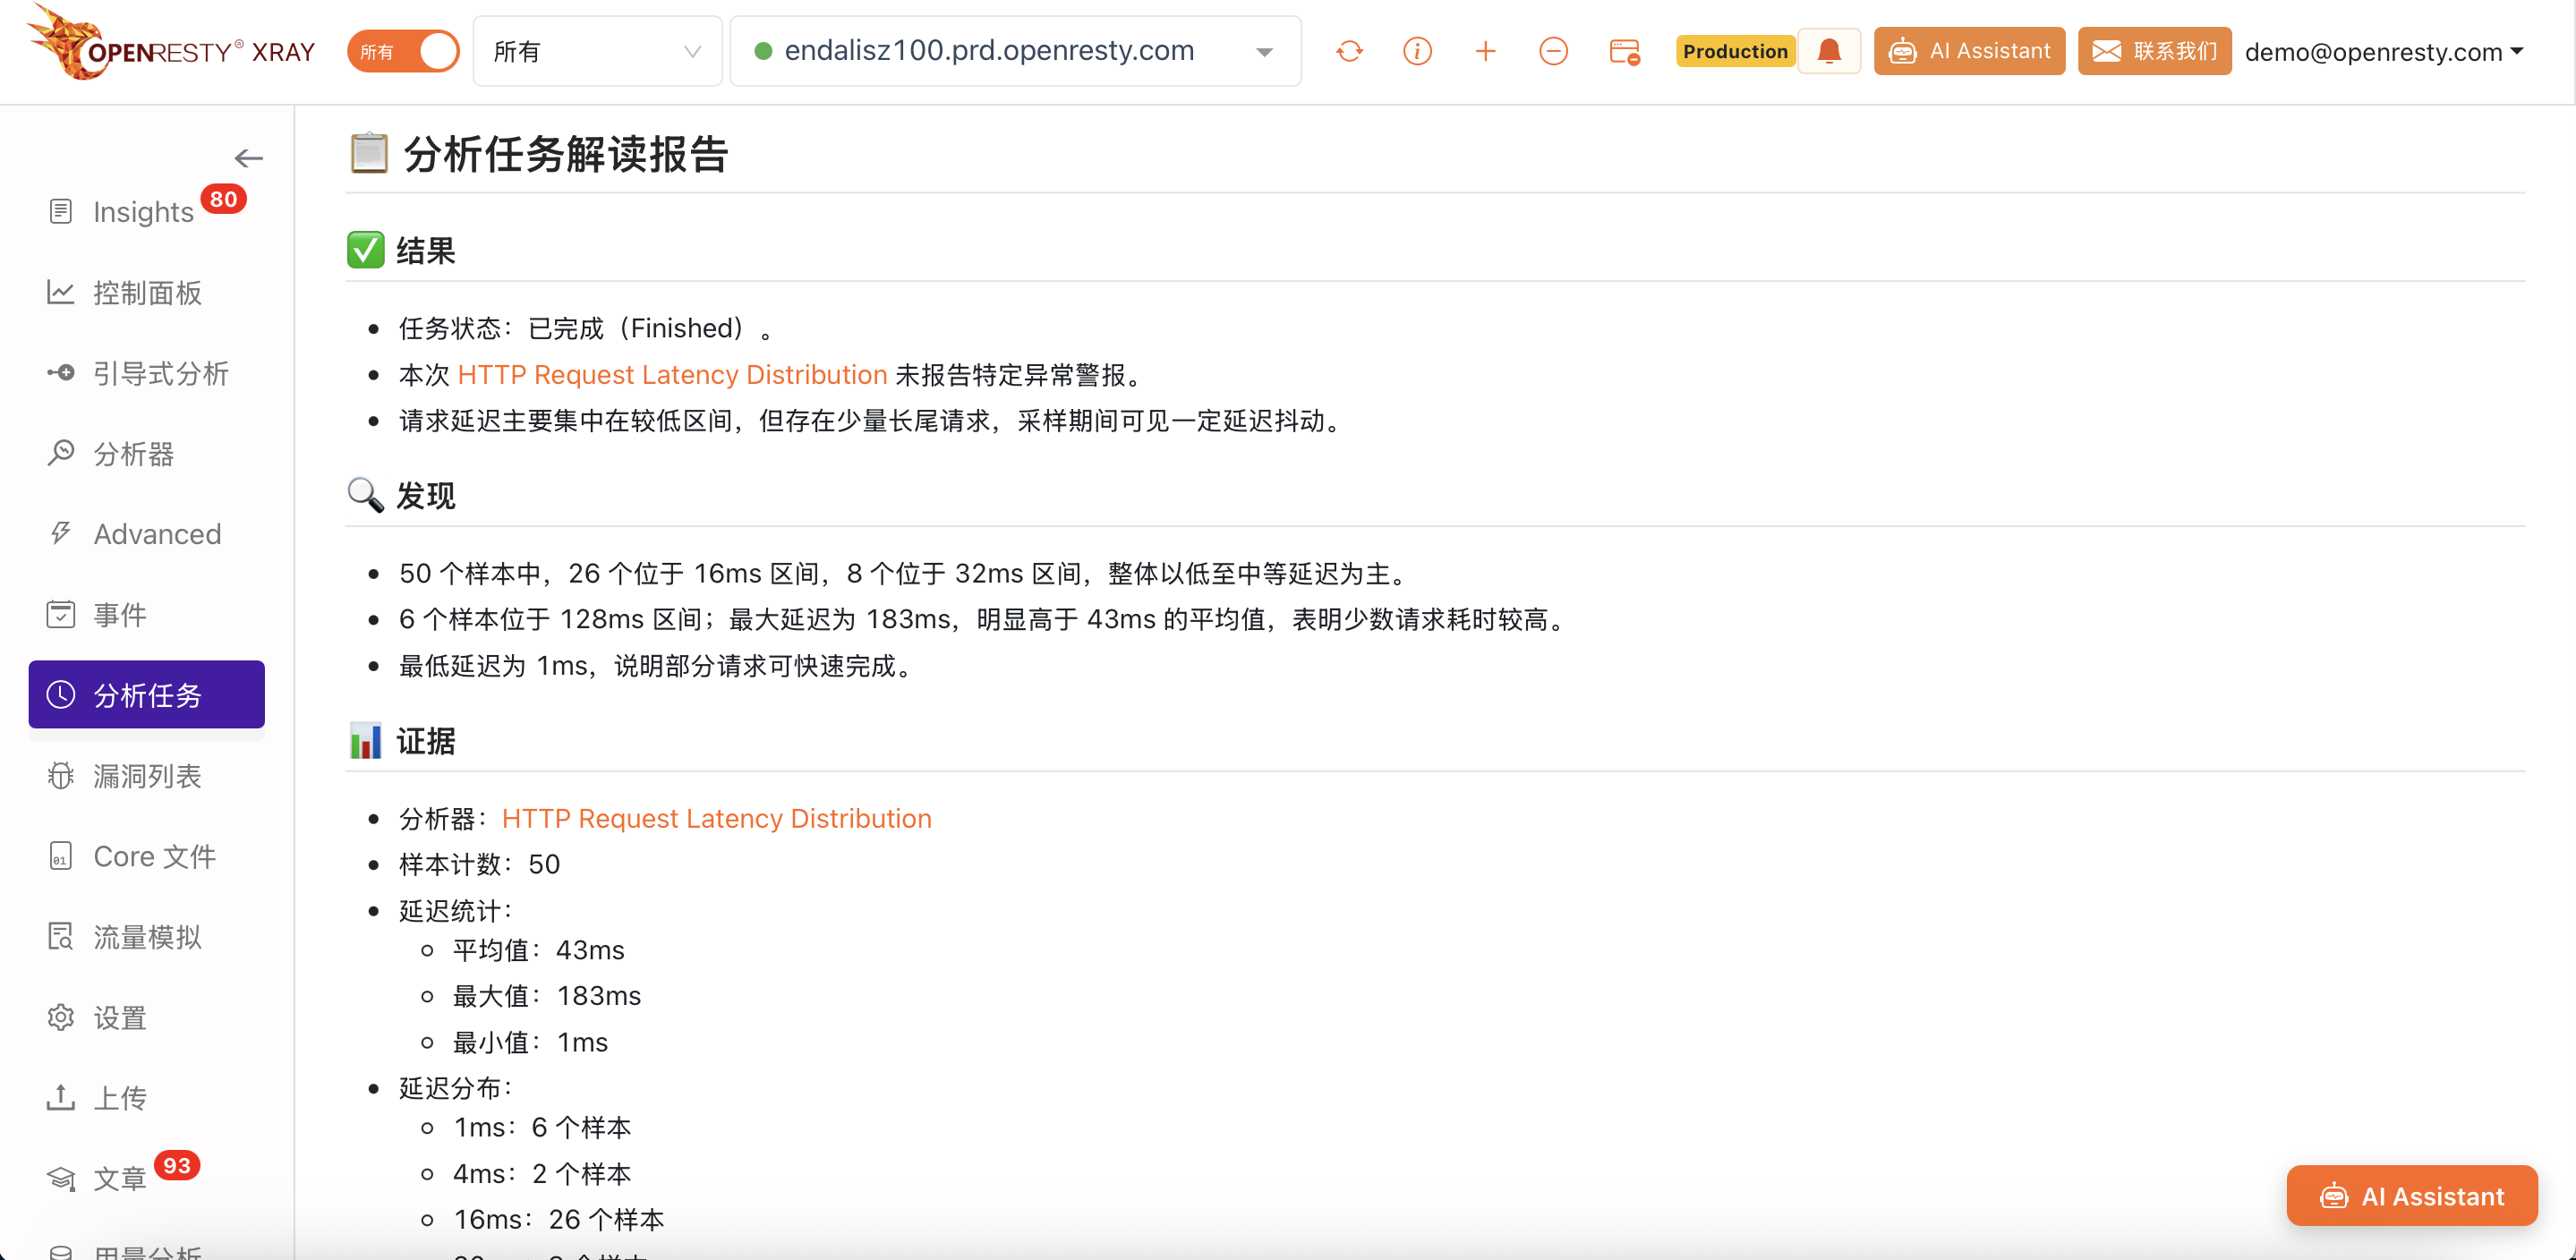2576x1260 pixels.
Task: Click the 流量模拟 search-document icon
Action: (x=61, y=936)
